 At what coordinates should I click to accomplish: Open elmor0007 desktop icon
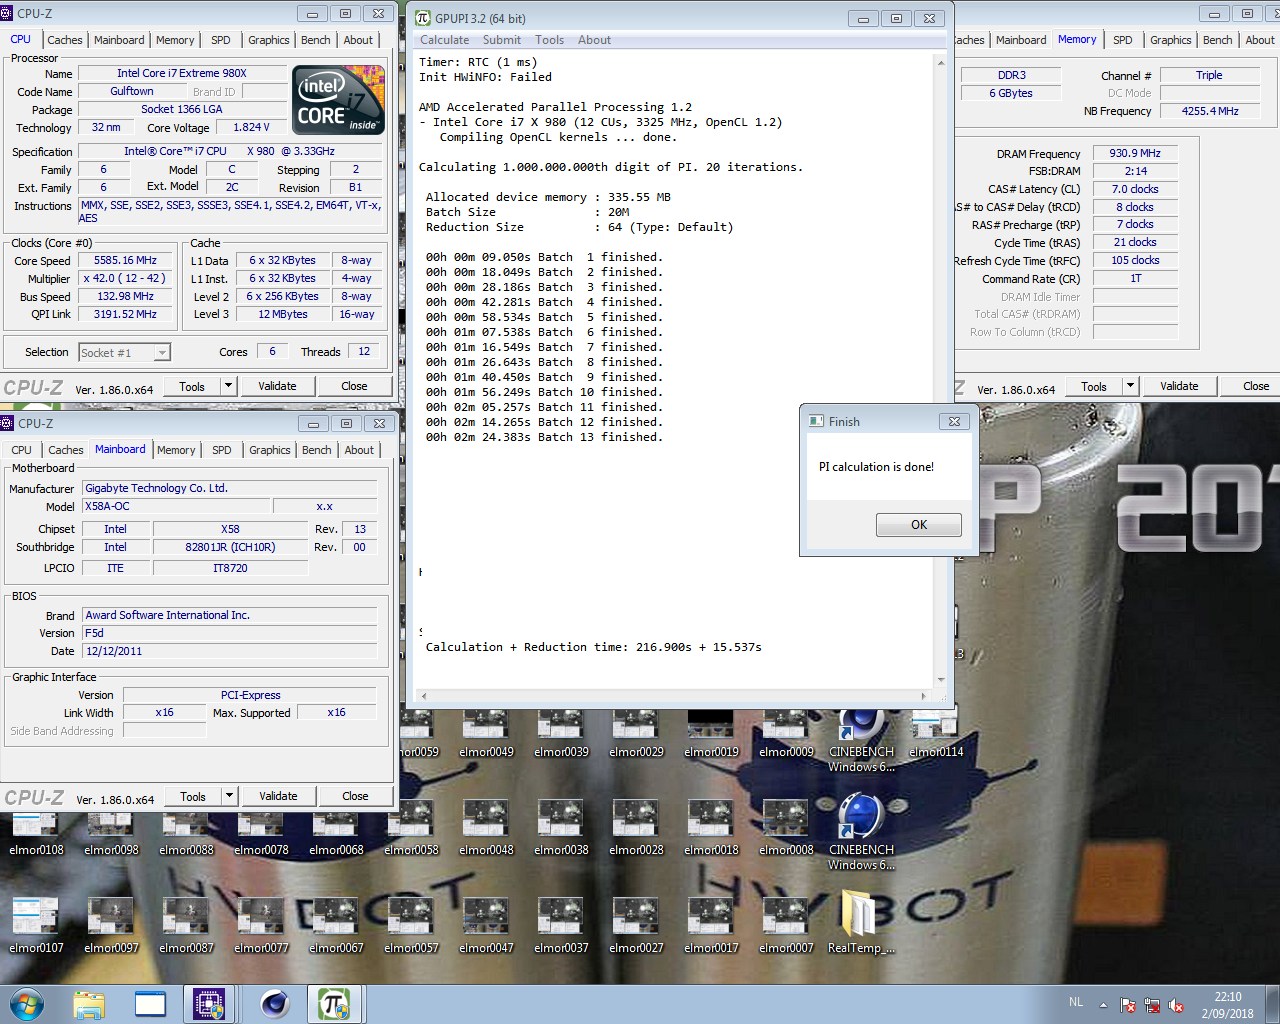(x=786, y=925)
